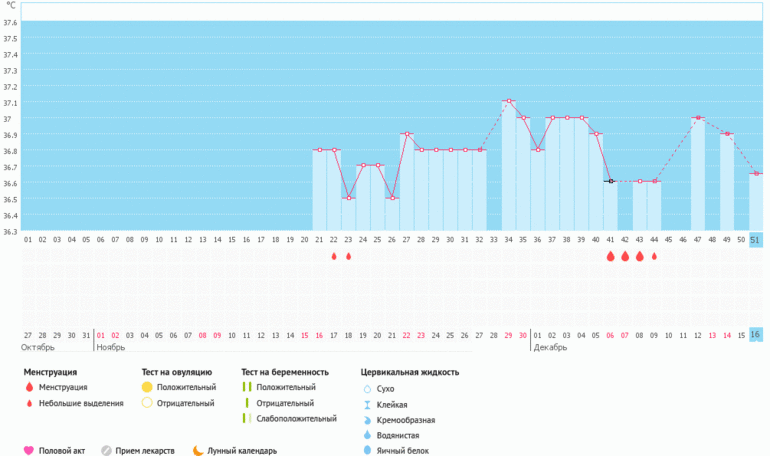Click the 37.6 temperature axis label
Viewport: 770px width, 456px height.
(x=10, y=22)
